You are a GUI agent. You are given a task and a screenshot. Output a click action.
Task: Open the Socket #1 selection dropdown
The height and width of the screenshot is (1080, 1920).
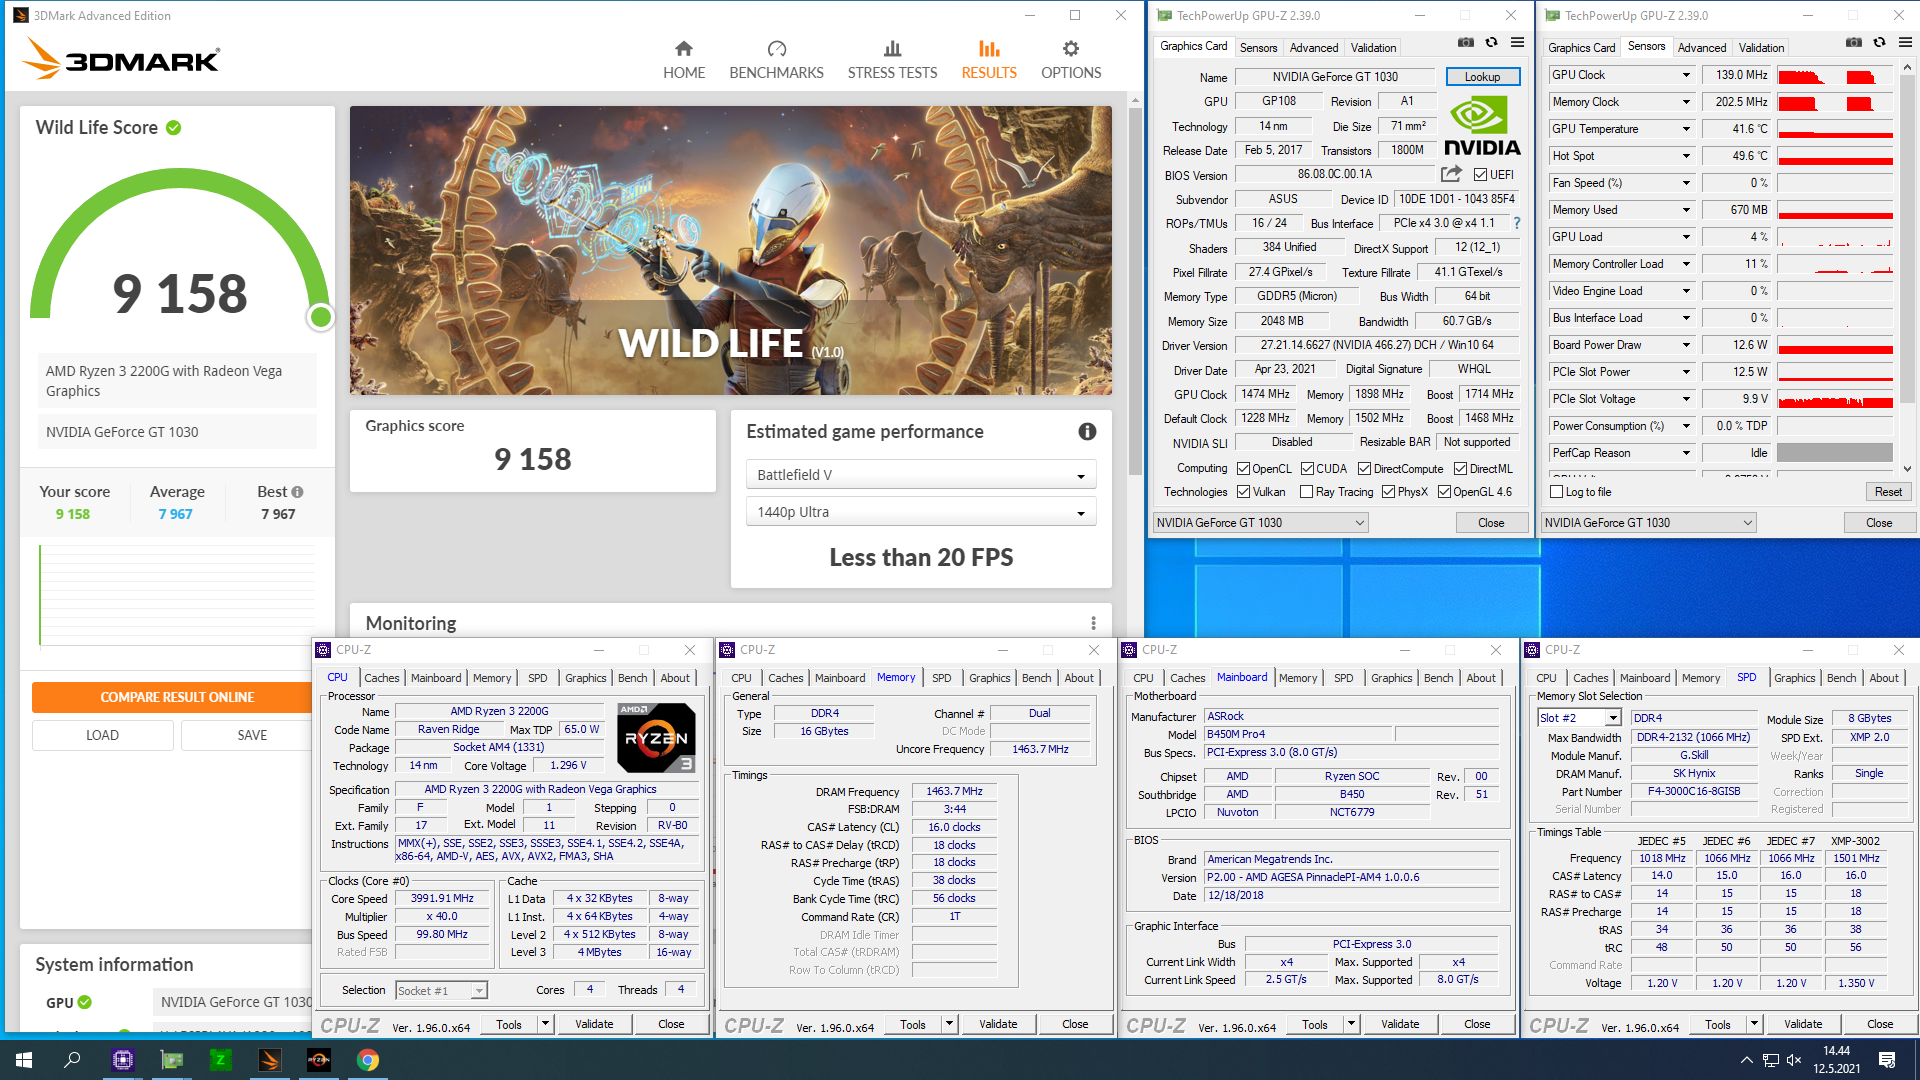(441, 991)
